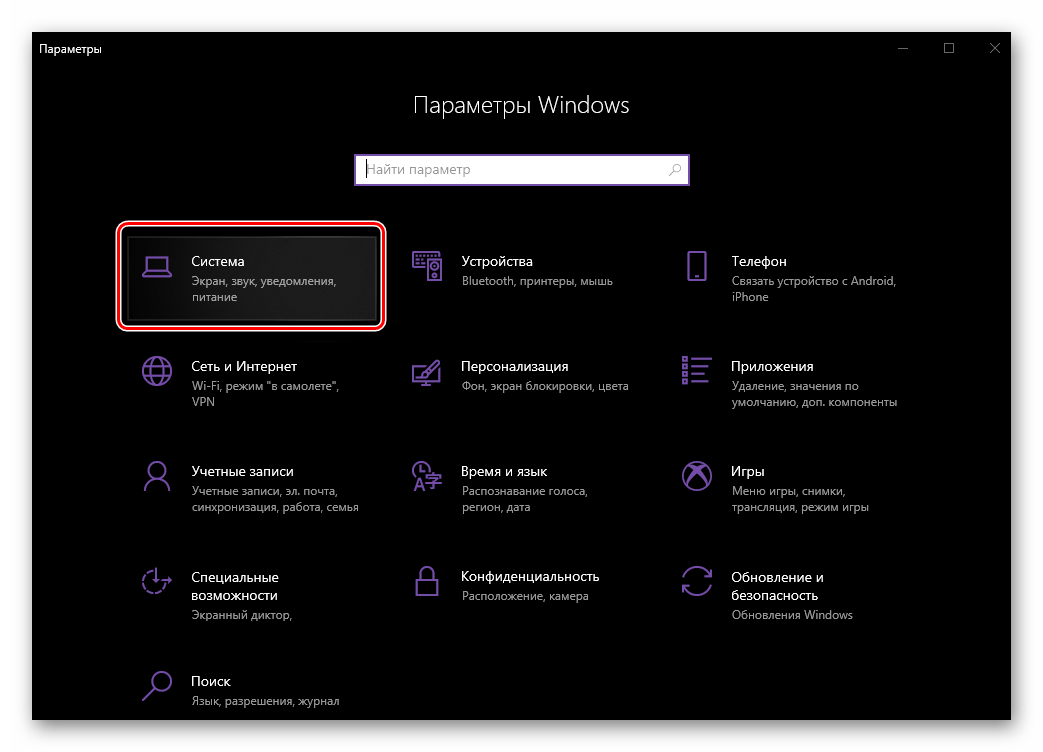Click the keyboard and speaker icon for Устройства

pyautogui.click(x=426, y=266)
